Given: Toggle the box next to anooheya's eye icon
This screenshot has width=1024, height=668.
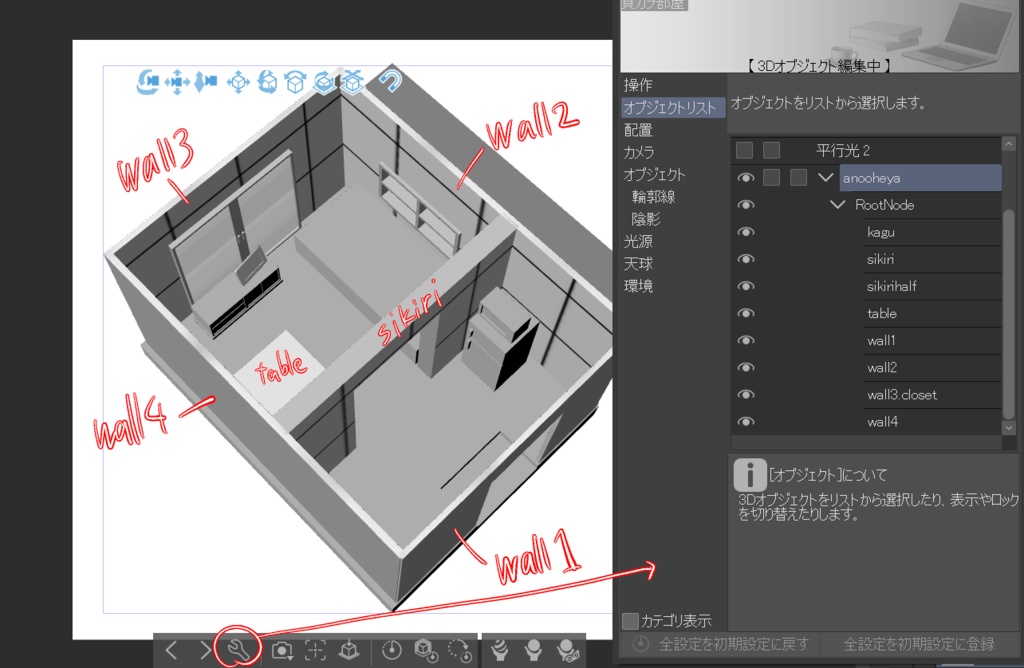Looking at the screenshot, I should (x=771, y=178).
